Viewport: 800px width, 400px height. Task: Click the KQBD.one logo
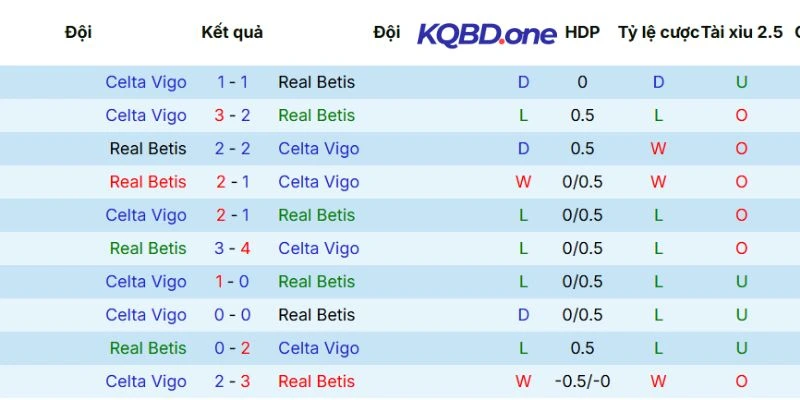click(x=486, y=34)
